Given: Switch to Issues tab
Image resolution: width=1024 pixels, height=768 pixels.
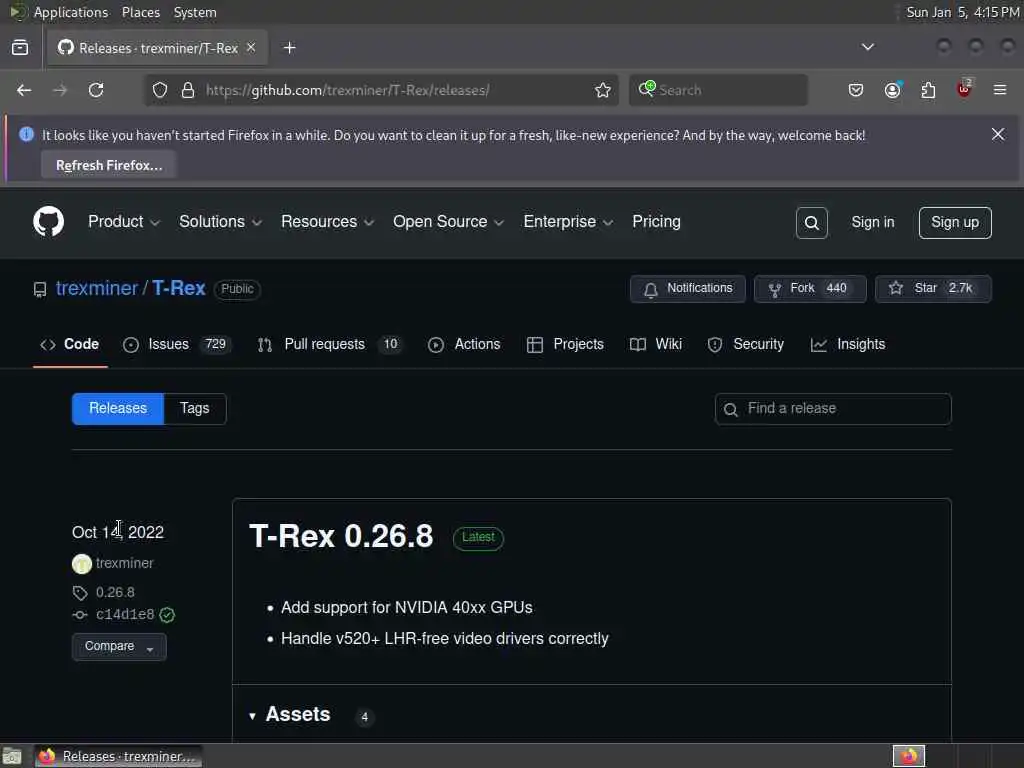Looking at the screenshot, I should 176,344.
